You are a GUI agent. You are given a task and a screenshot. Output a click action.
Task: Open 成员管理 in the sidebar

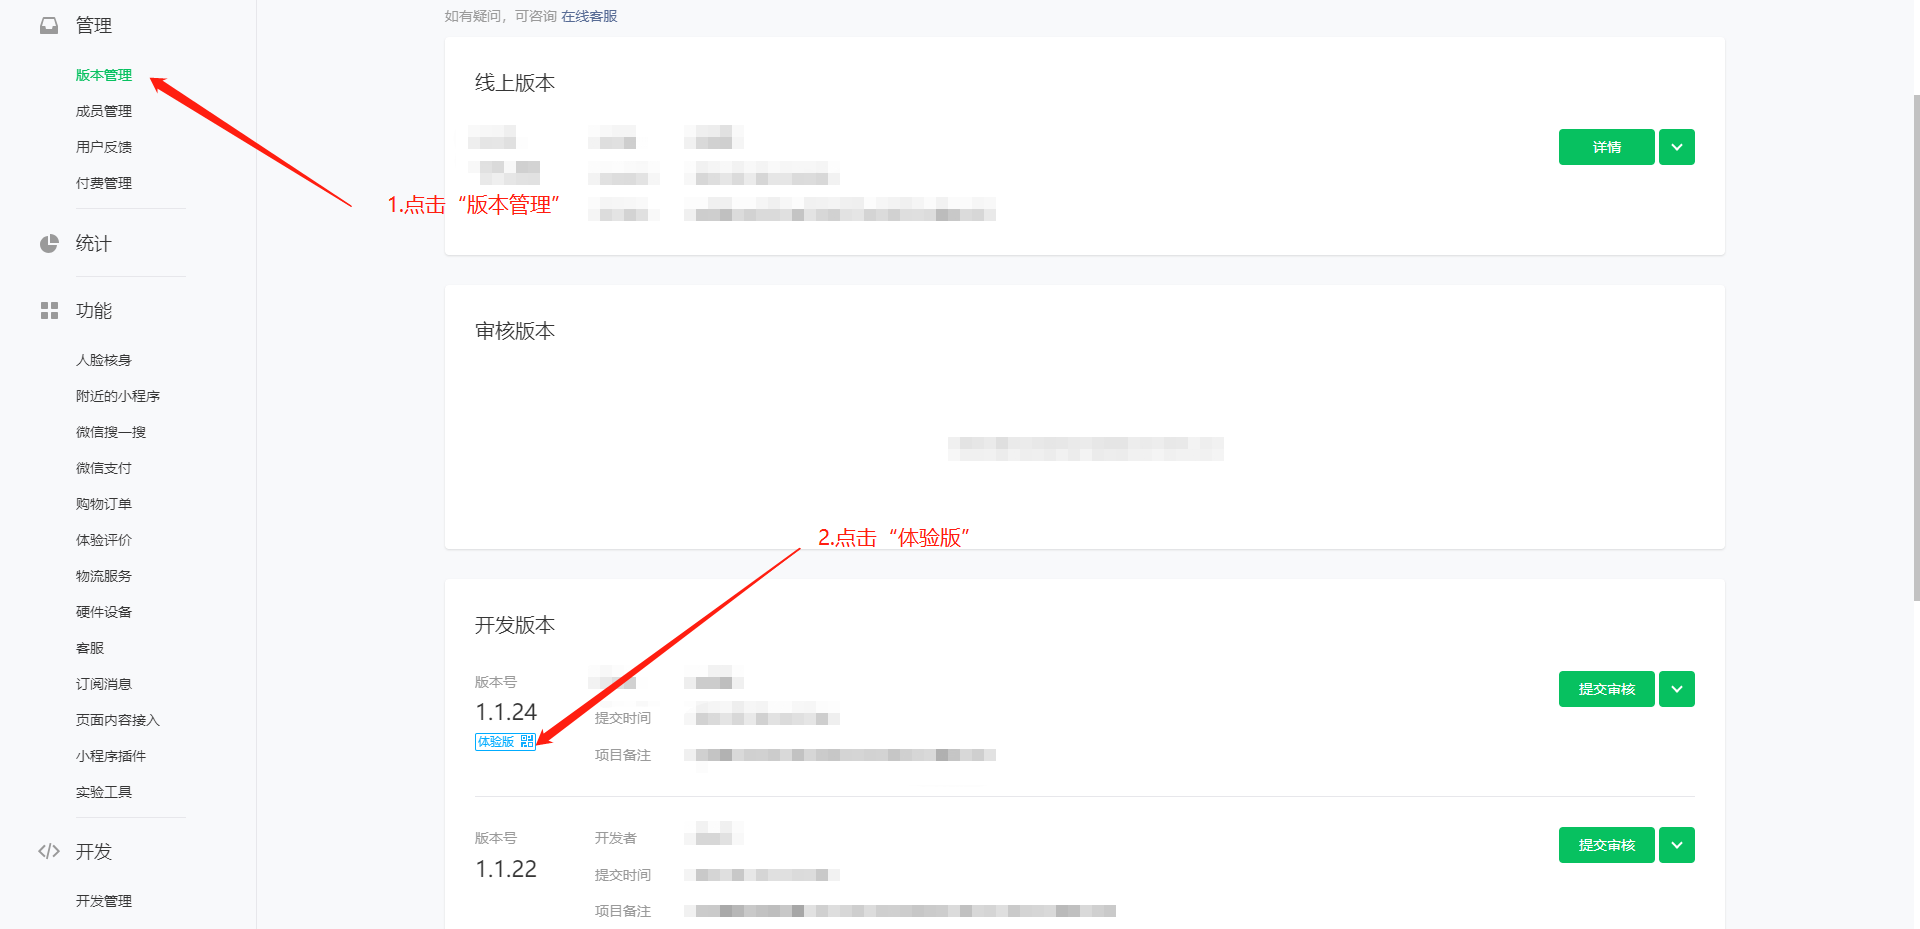point(104,111)
